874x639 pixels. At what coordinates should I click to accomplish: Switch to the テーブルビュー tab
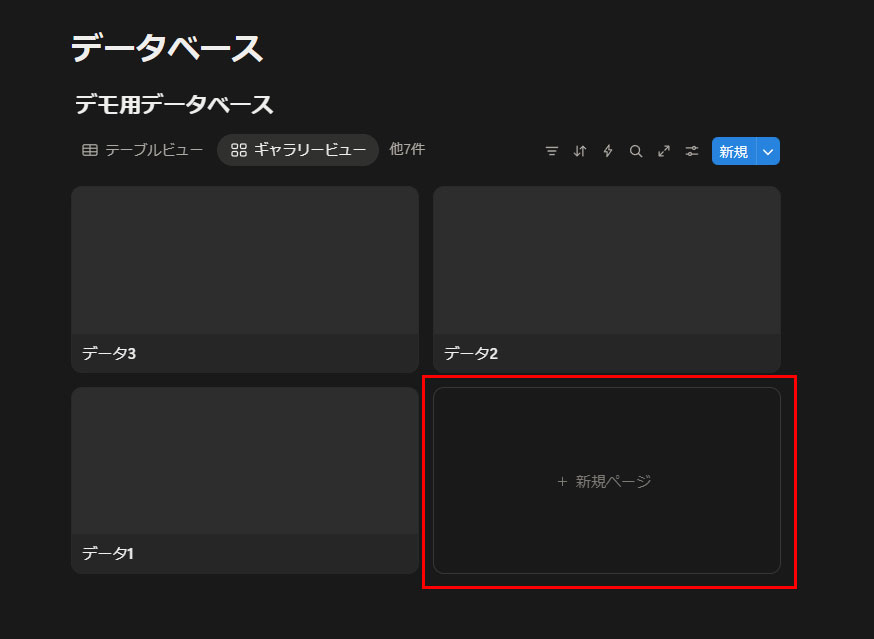click(153, 150)
